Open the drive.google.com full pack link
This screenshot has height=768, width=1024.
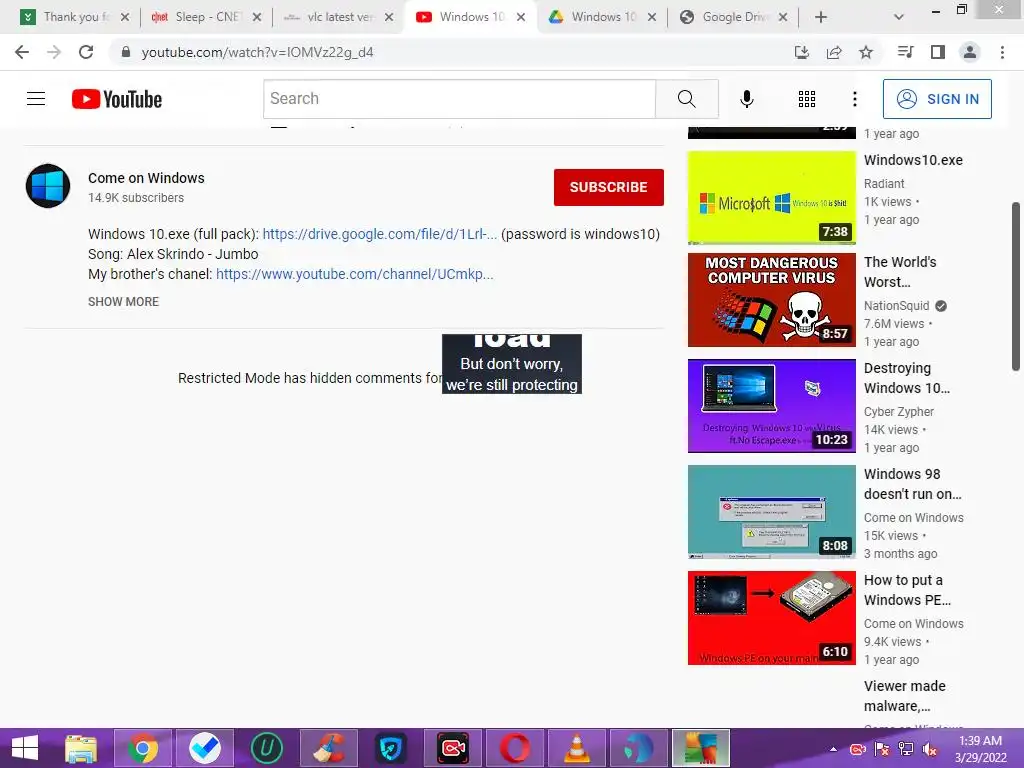(379, 234)
